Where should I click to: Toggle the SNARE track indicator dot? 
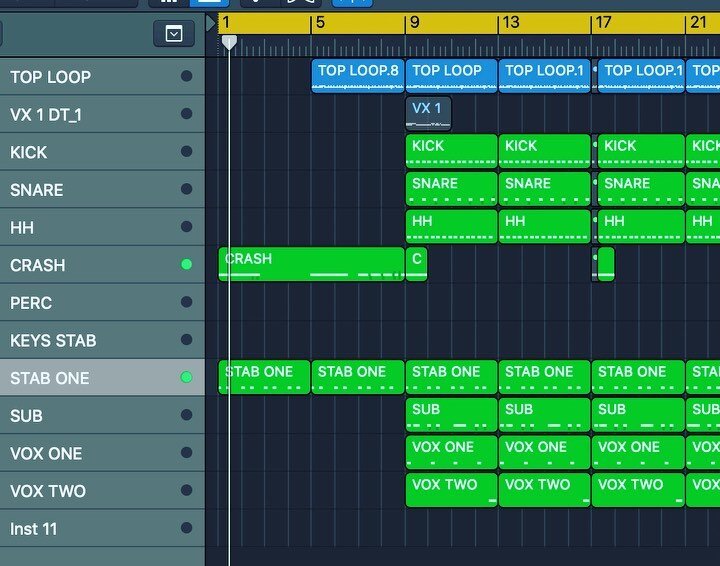point(186,189)
